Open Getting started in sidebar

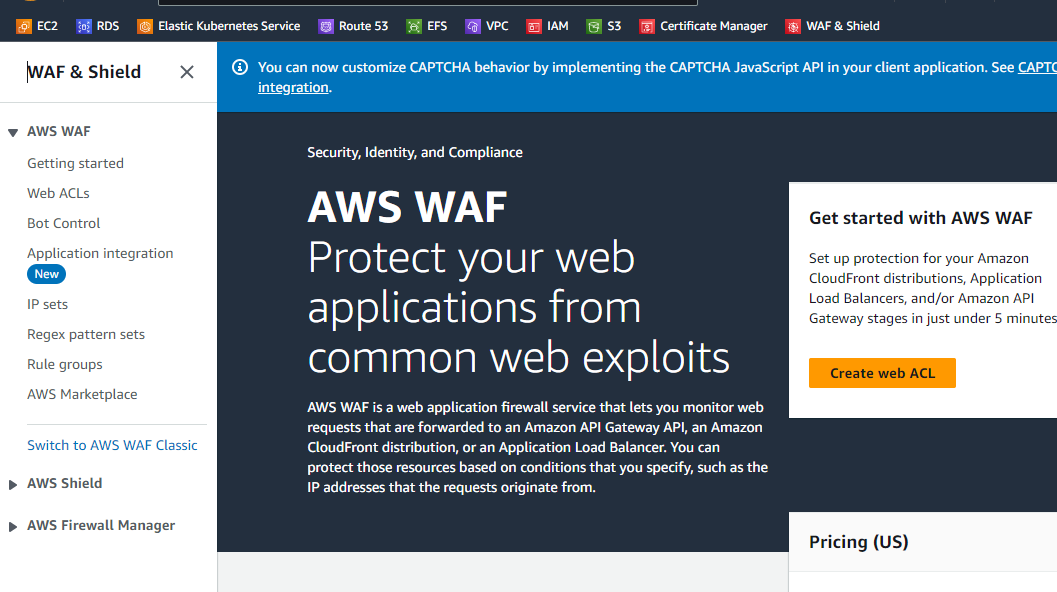(76, 163)
